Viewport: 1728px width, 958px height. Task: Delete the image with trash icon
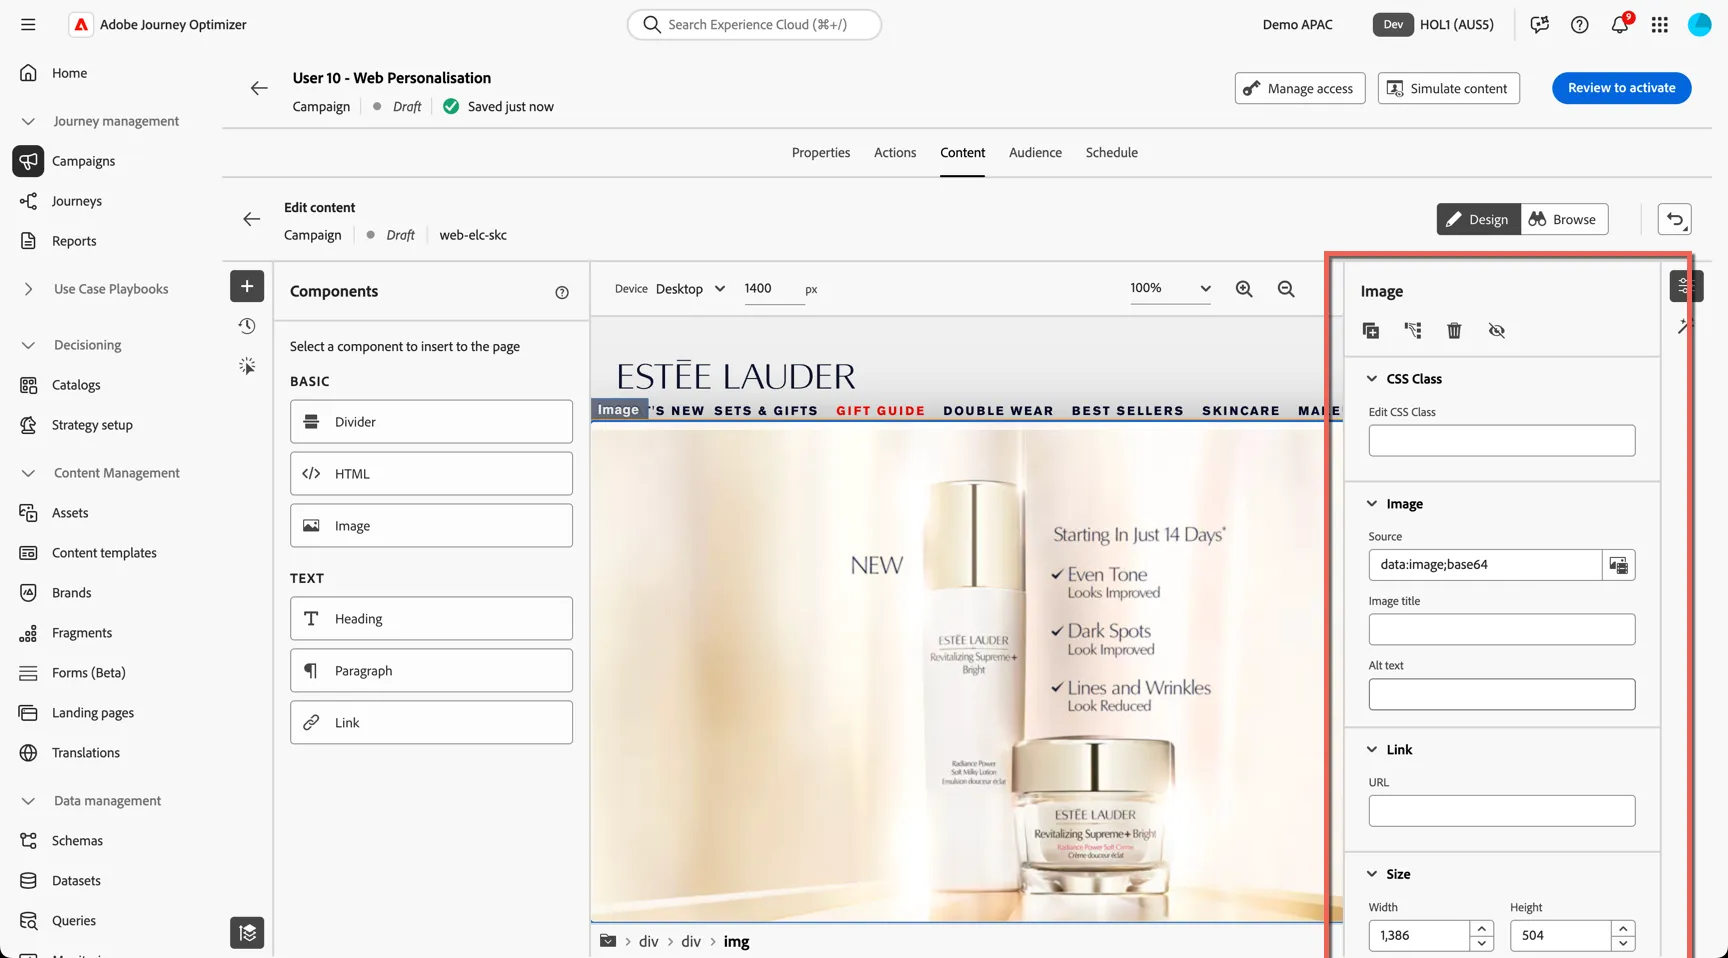pyautogui.click(x=1454, y=331)
